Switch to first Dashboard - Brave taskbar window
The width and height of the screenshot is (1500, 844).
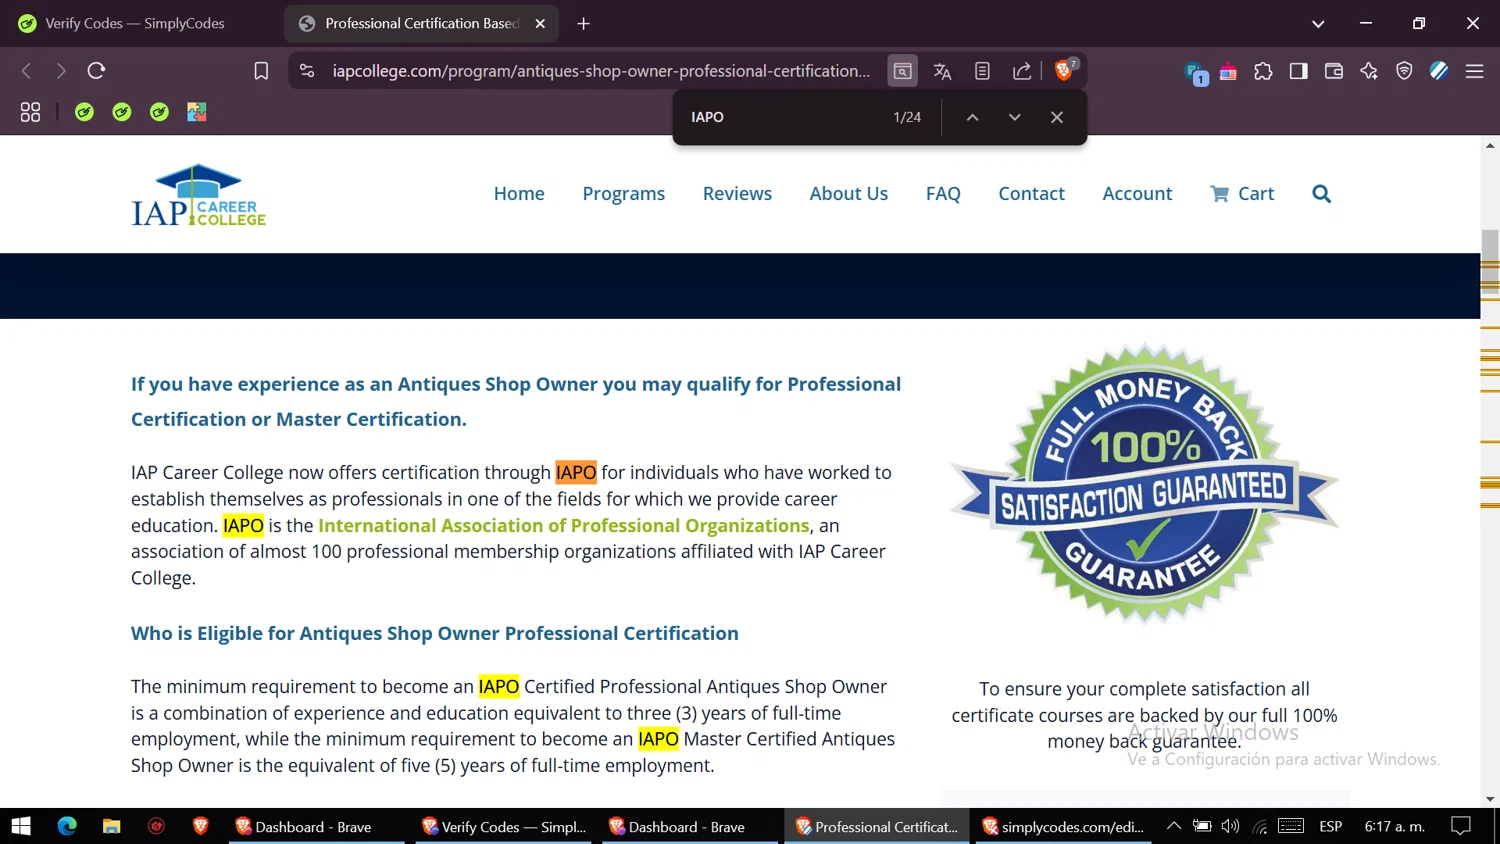[315, 826]
